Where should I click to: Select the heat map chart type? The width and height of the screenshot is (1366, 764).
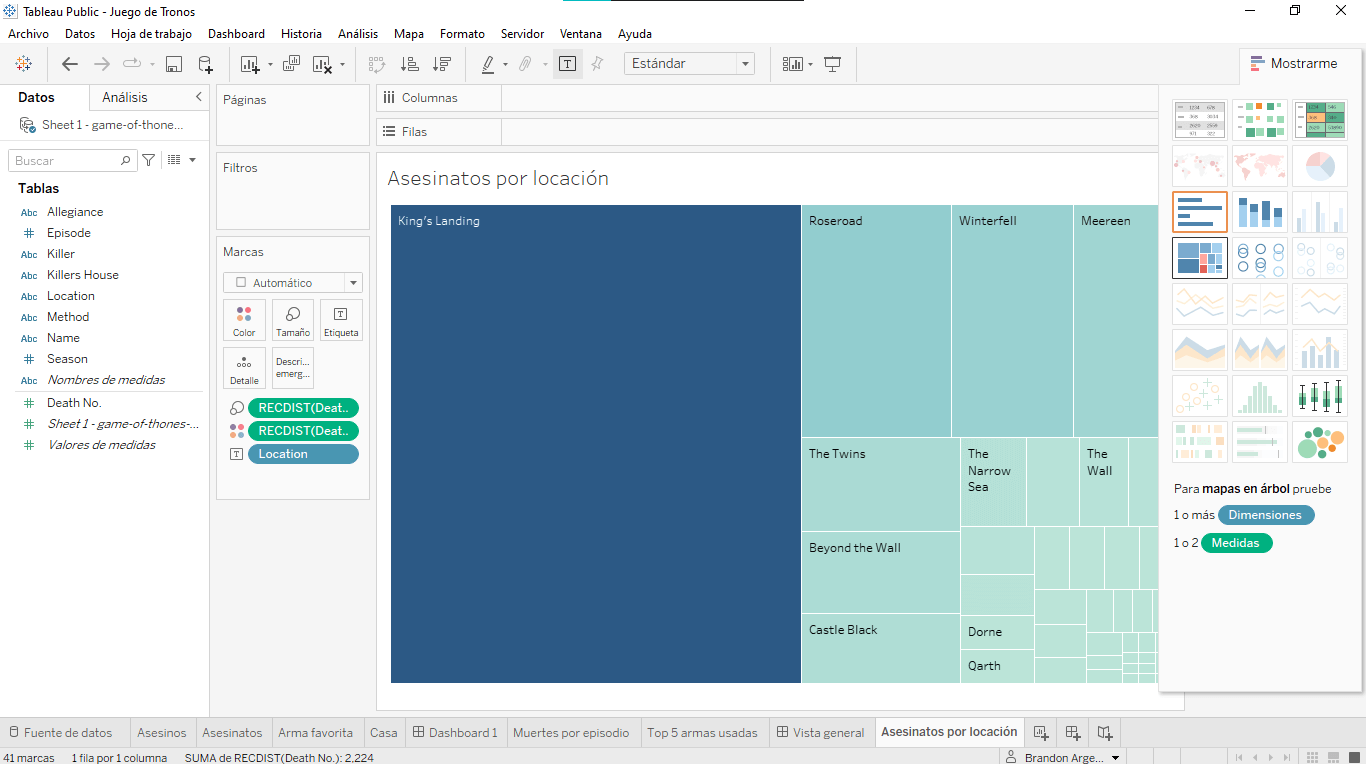coord(1260,120)
